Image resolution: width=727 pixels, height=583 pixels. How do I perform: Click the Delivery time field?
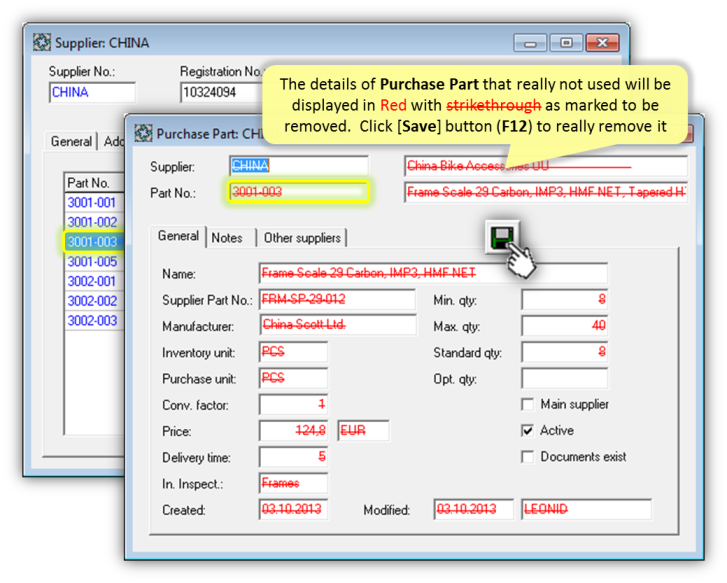(x=293, y=457)
